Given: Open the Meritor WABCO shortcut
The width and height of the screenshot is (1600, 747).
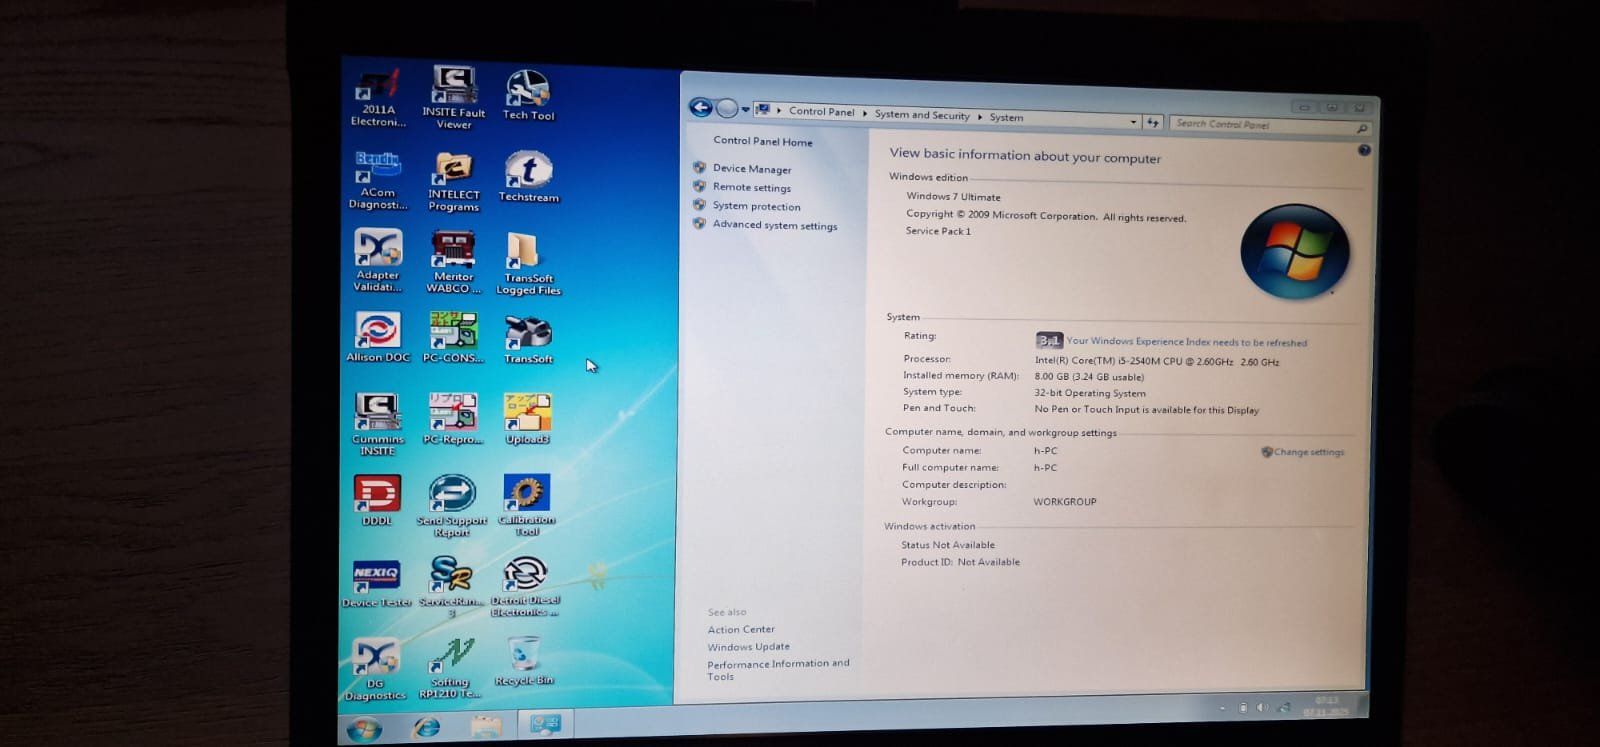Looking at the screenshot, I should click(453, 250).
